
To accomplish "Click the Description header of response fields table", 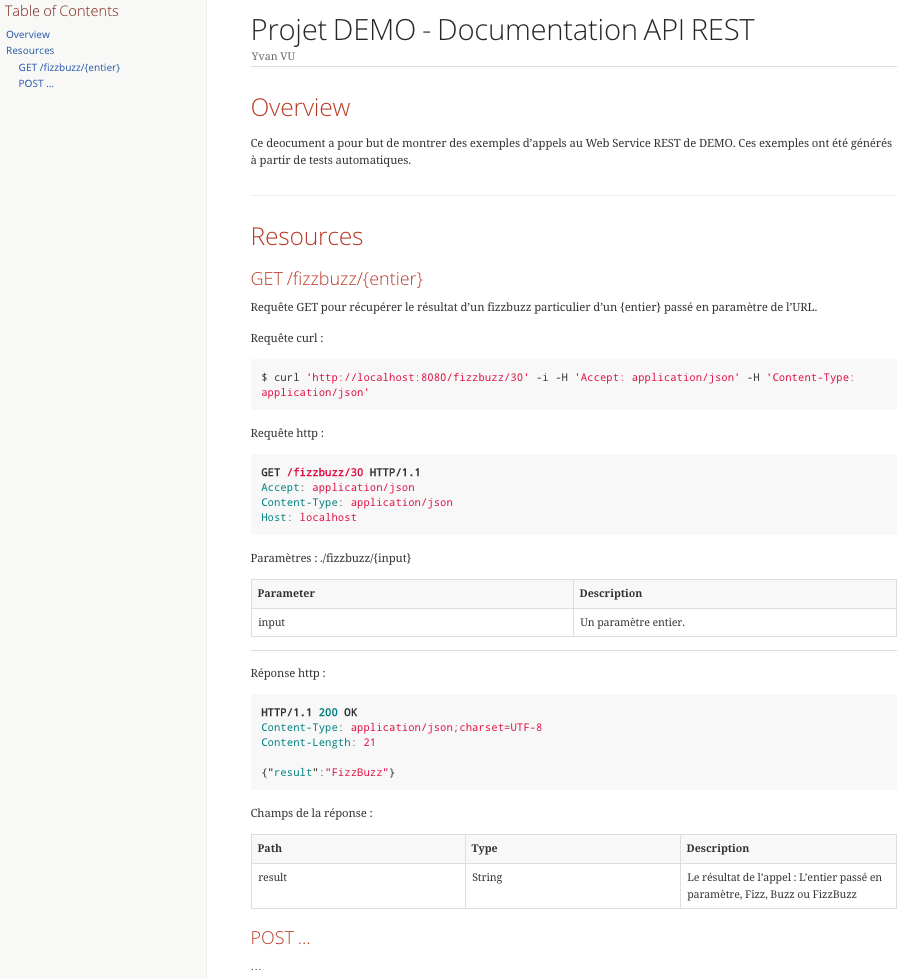I will [788, 849].
